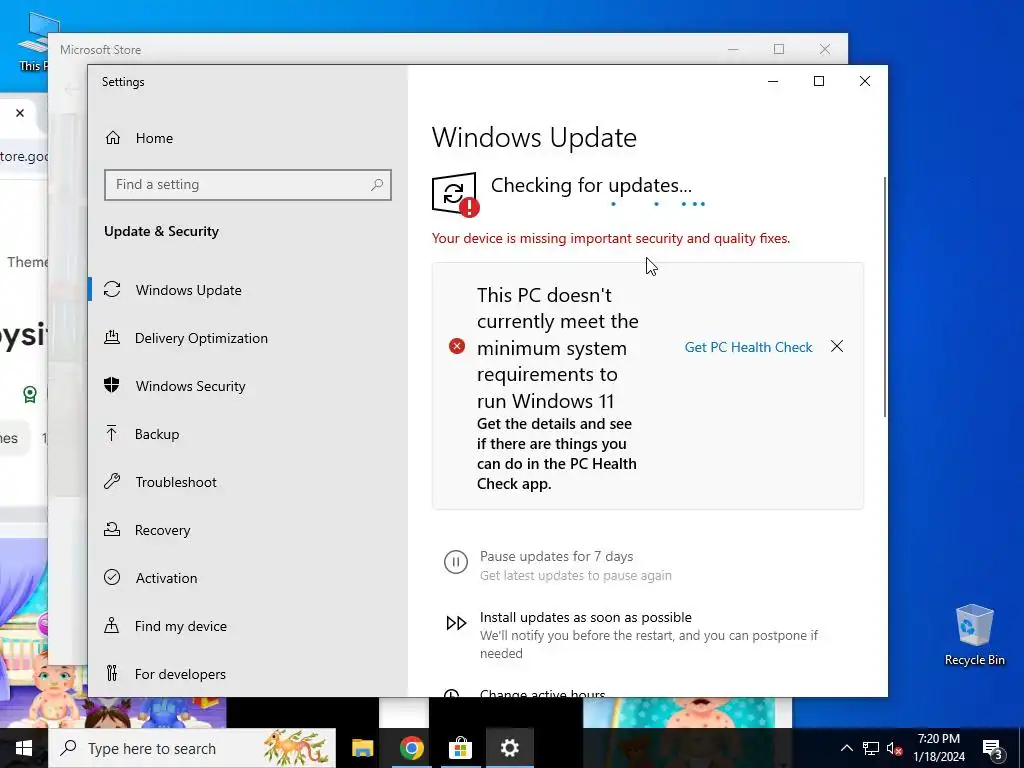Show hidden system tray icons
This screenshot has height=768, width=1024.
846,748
